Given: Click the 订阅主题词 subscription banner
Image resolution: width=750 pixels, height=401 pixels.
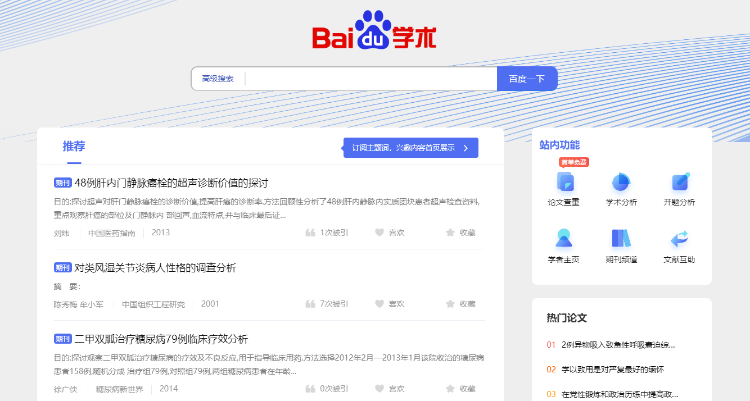Looking at the screenshot, I should [411, 148].
